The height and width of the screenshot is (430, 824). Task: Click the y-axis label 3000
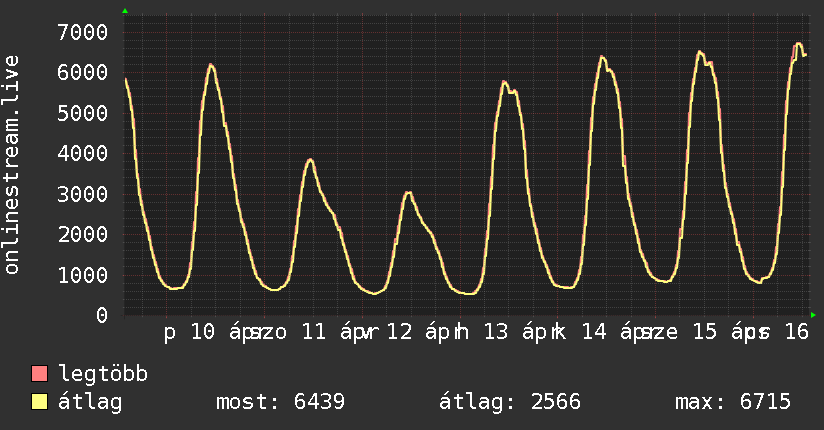[83, 194]
